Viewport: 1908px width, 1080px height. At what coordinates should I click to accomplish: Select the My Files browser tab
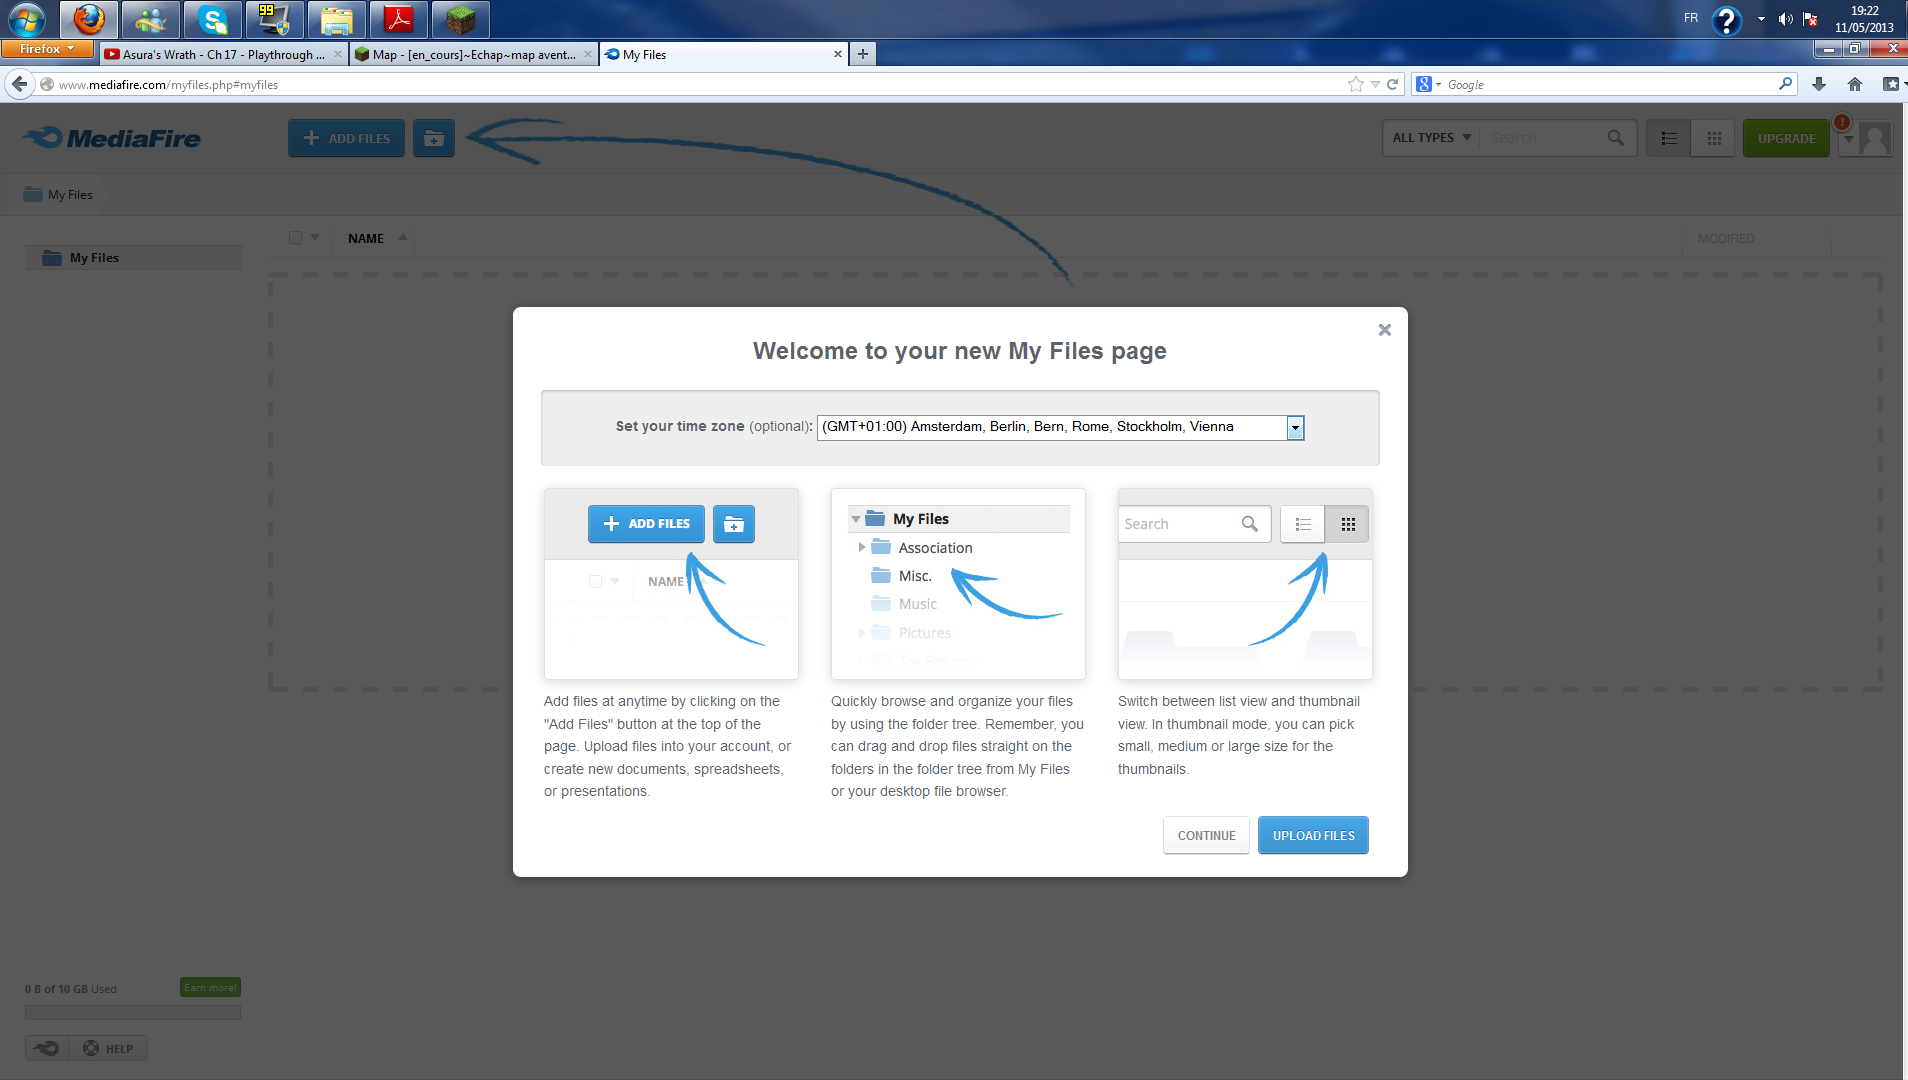724,55
